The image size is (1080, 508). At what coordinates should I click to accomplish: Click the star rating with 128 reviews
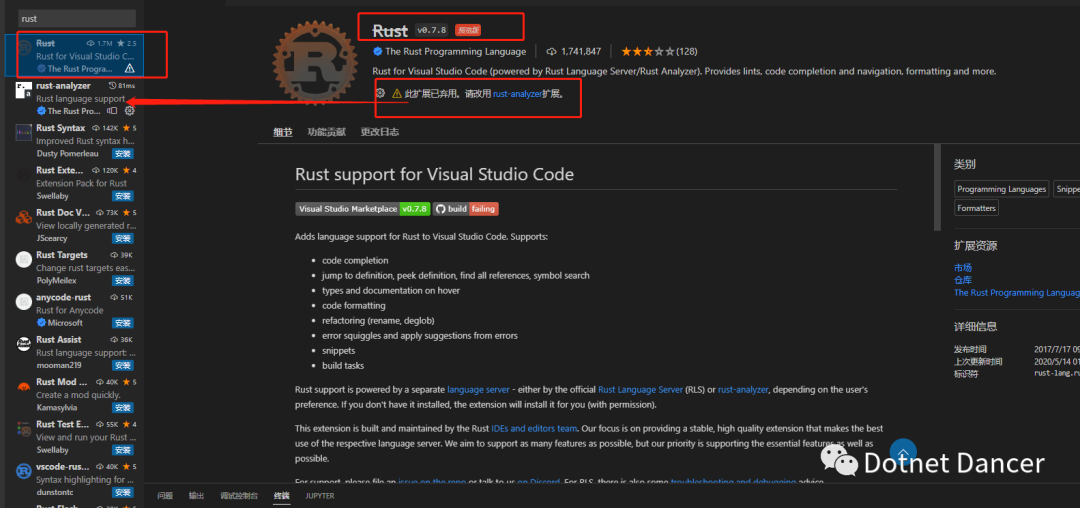(657, 52)
